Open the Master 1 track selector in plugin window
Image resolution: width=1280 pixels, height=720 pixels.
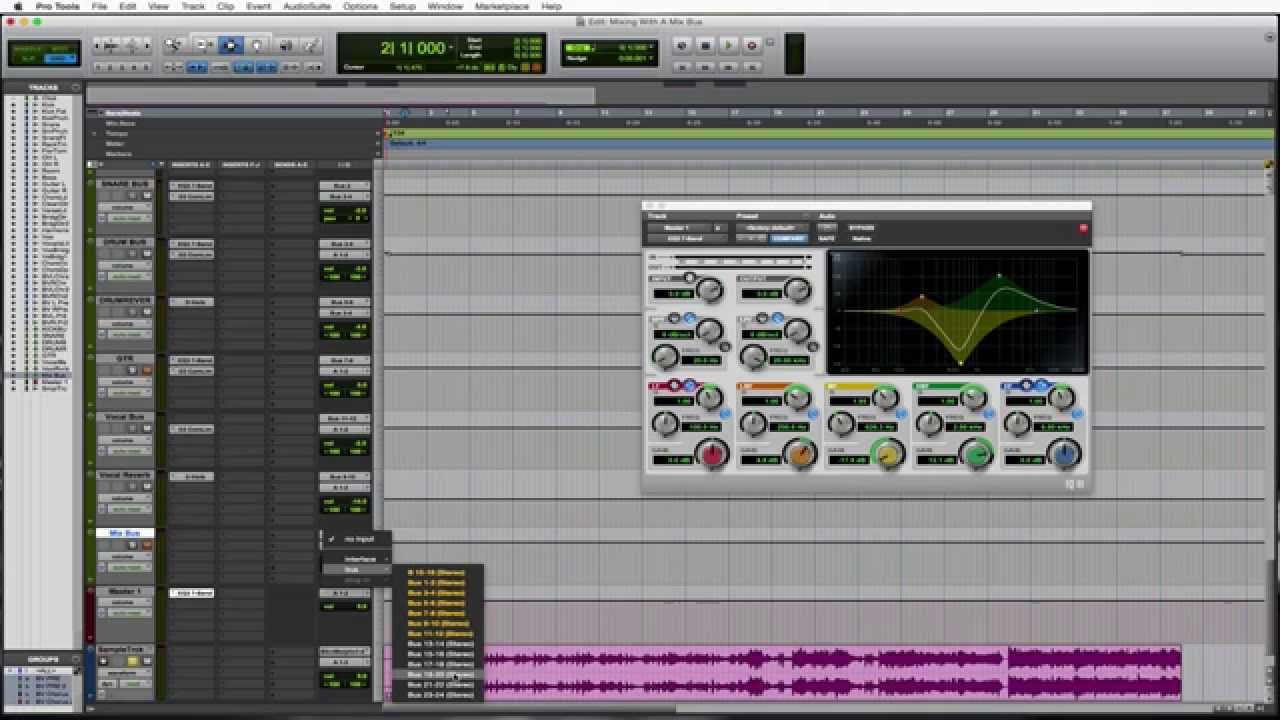tap(678, 227)
